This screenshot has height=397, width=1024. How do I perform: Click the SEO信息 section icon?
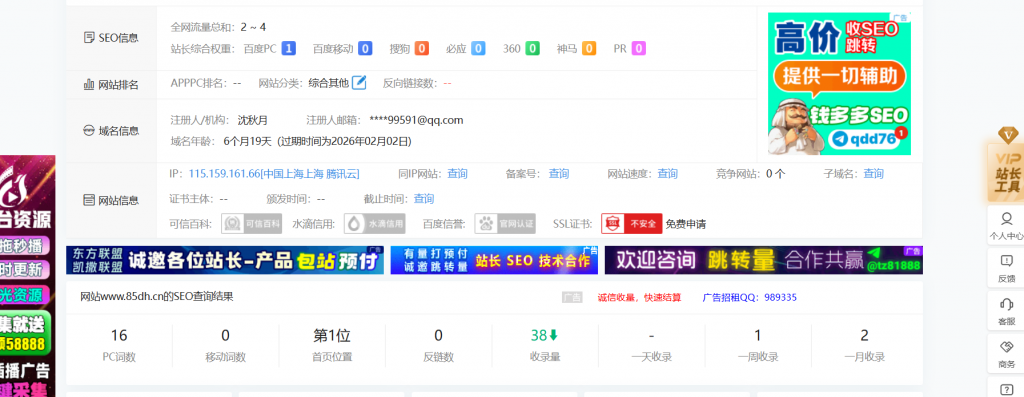point(89,38)
